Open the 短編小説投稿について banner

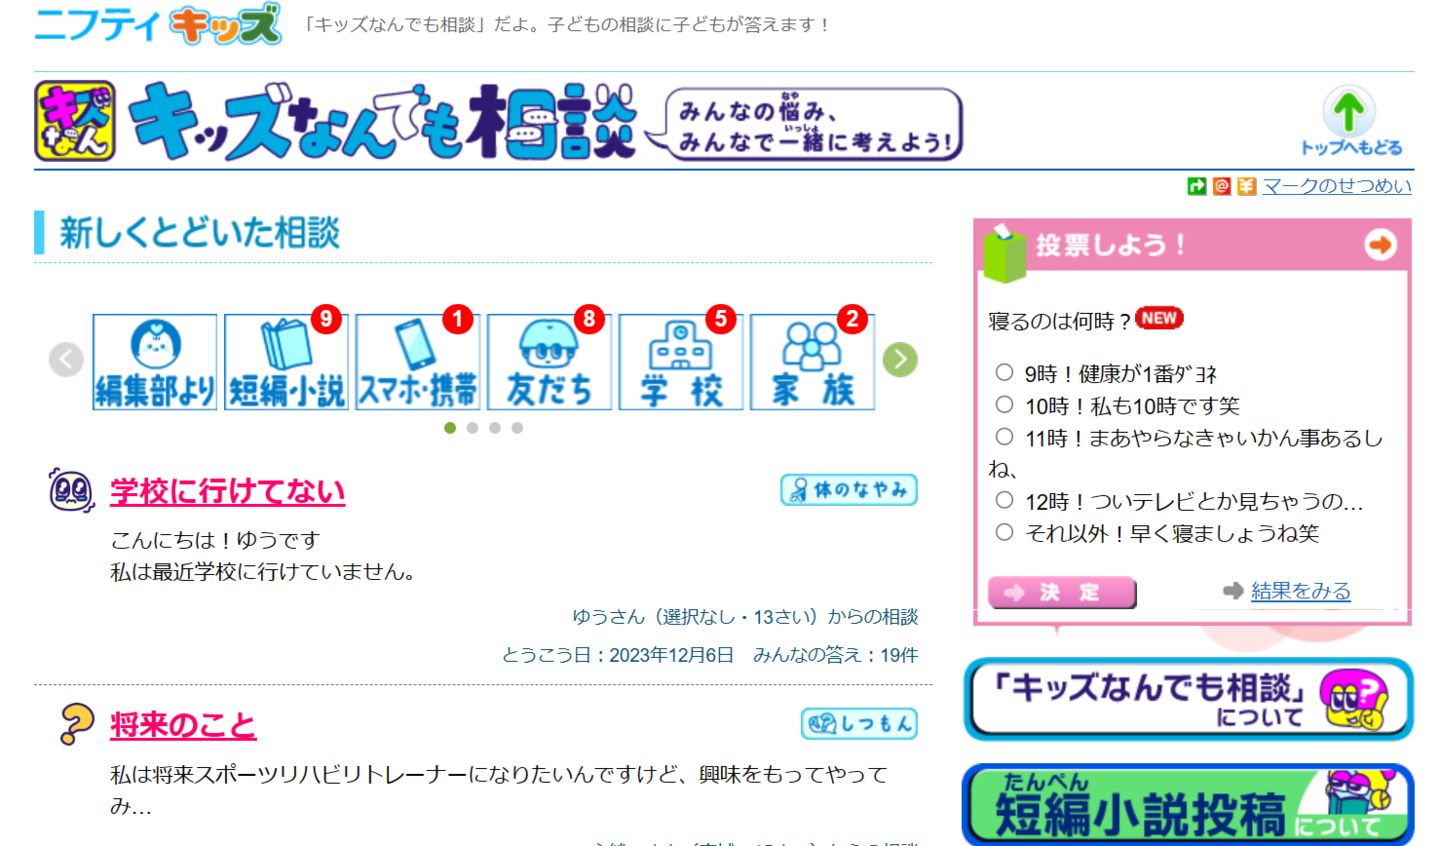pos(1188,806)
